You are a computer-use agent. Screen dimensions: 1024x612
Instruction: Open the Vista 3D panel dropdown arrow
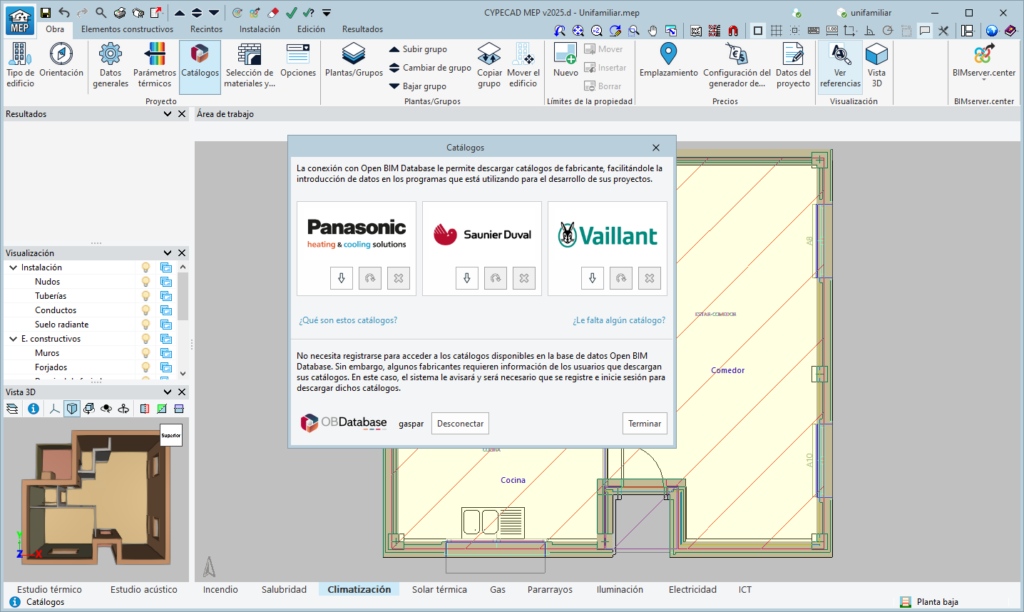(167, 392)
